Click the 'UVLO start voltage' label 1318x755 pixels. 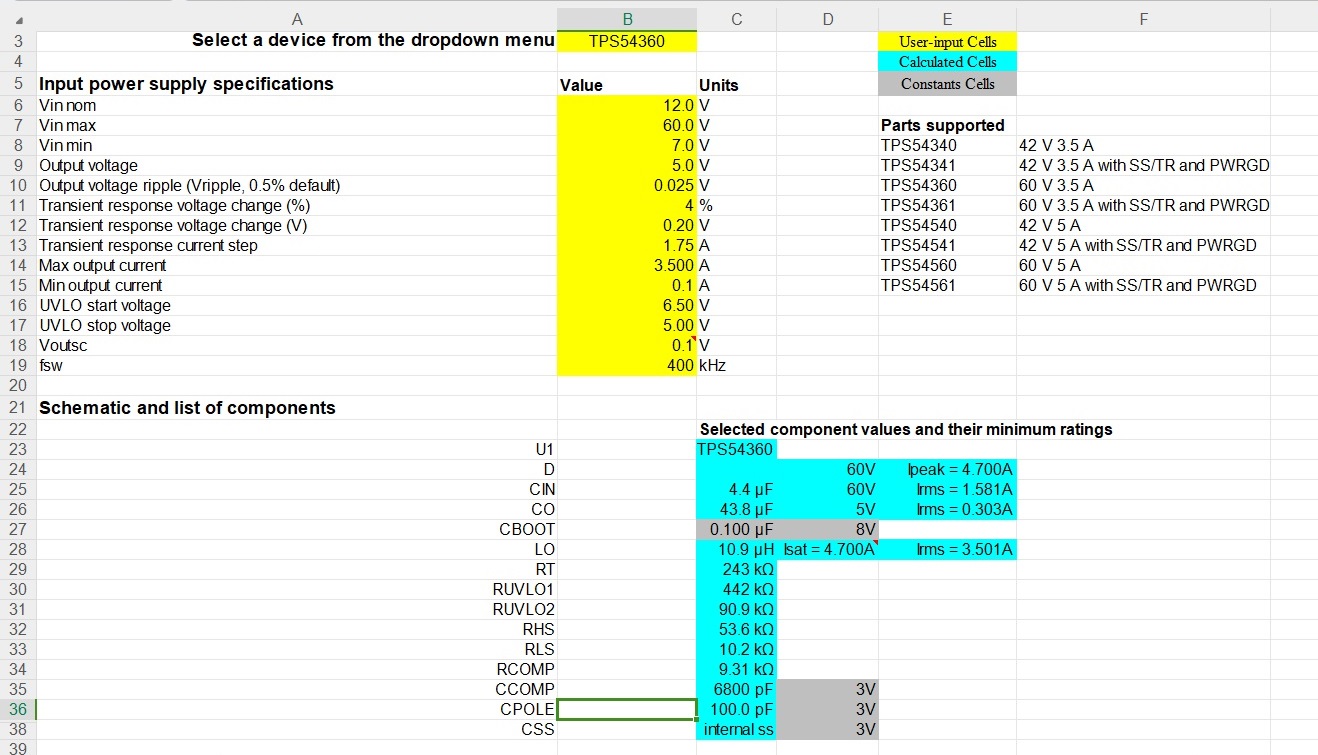[105, 305]
